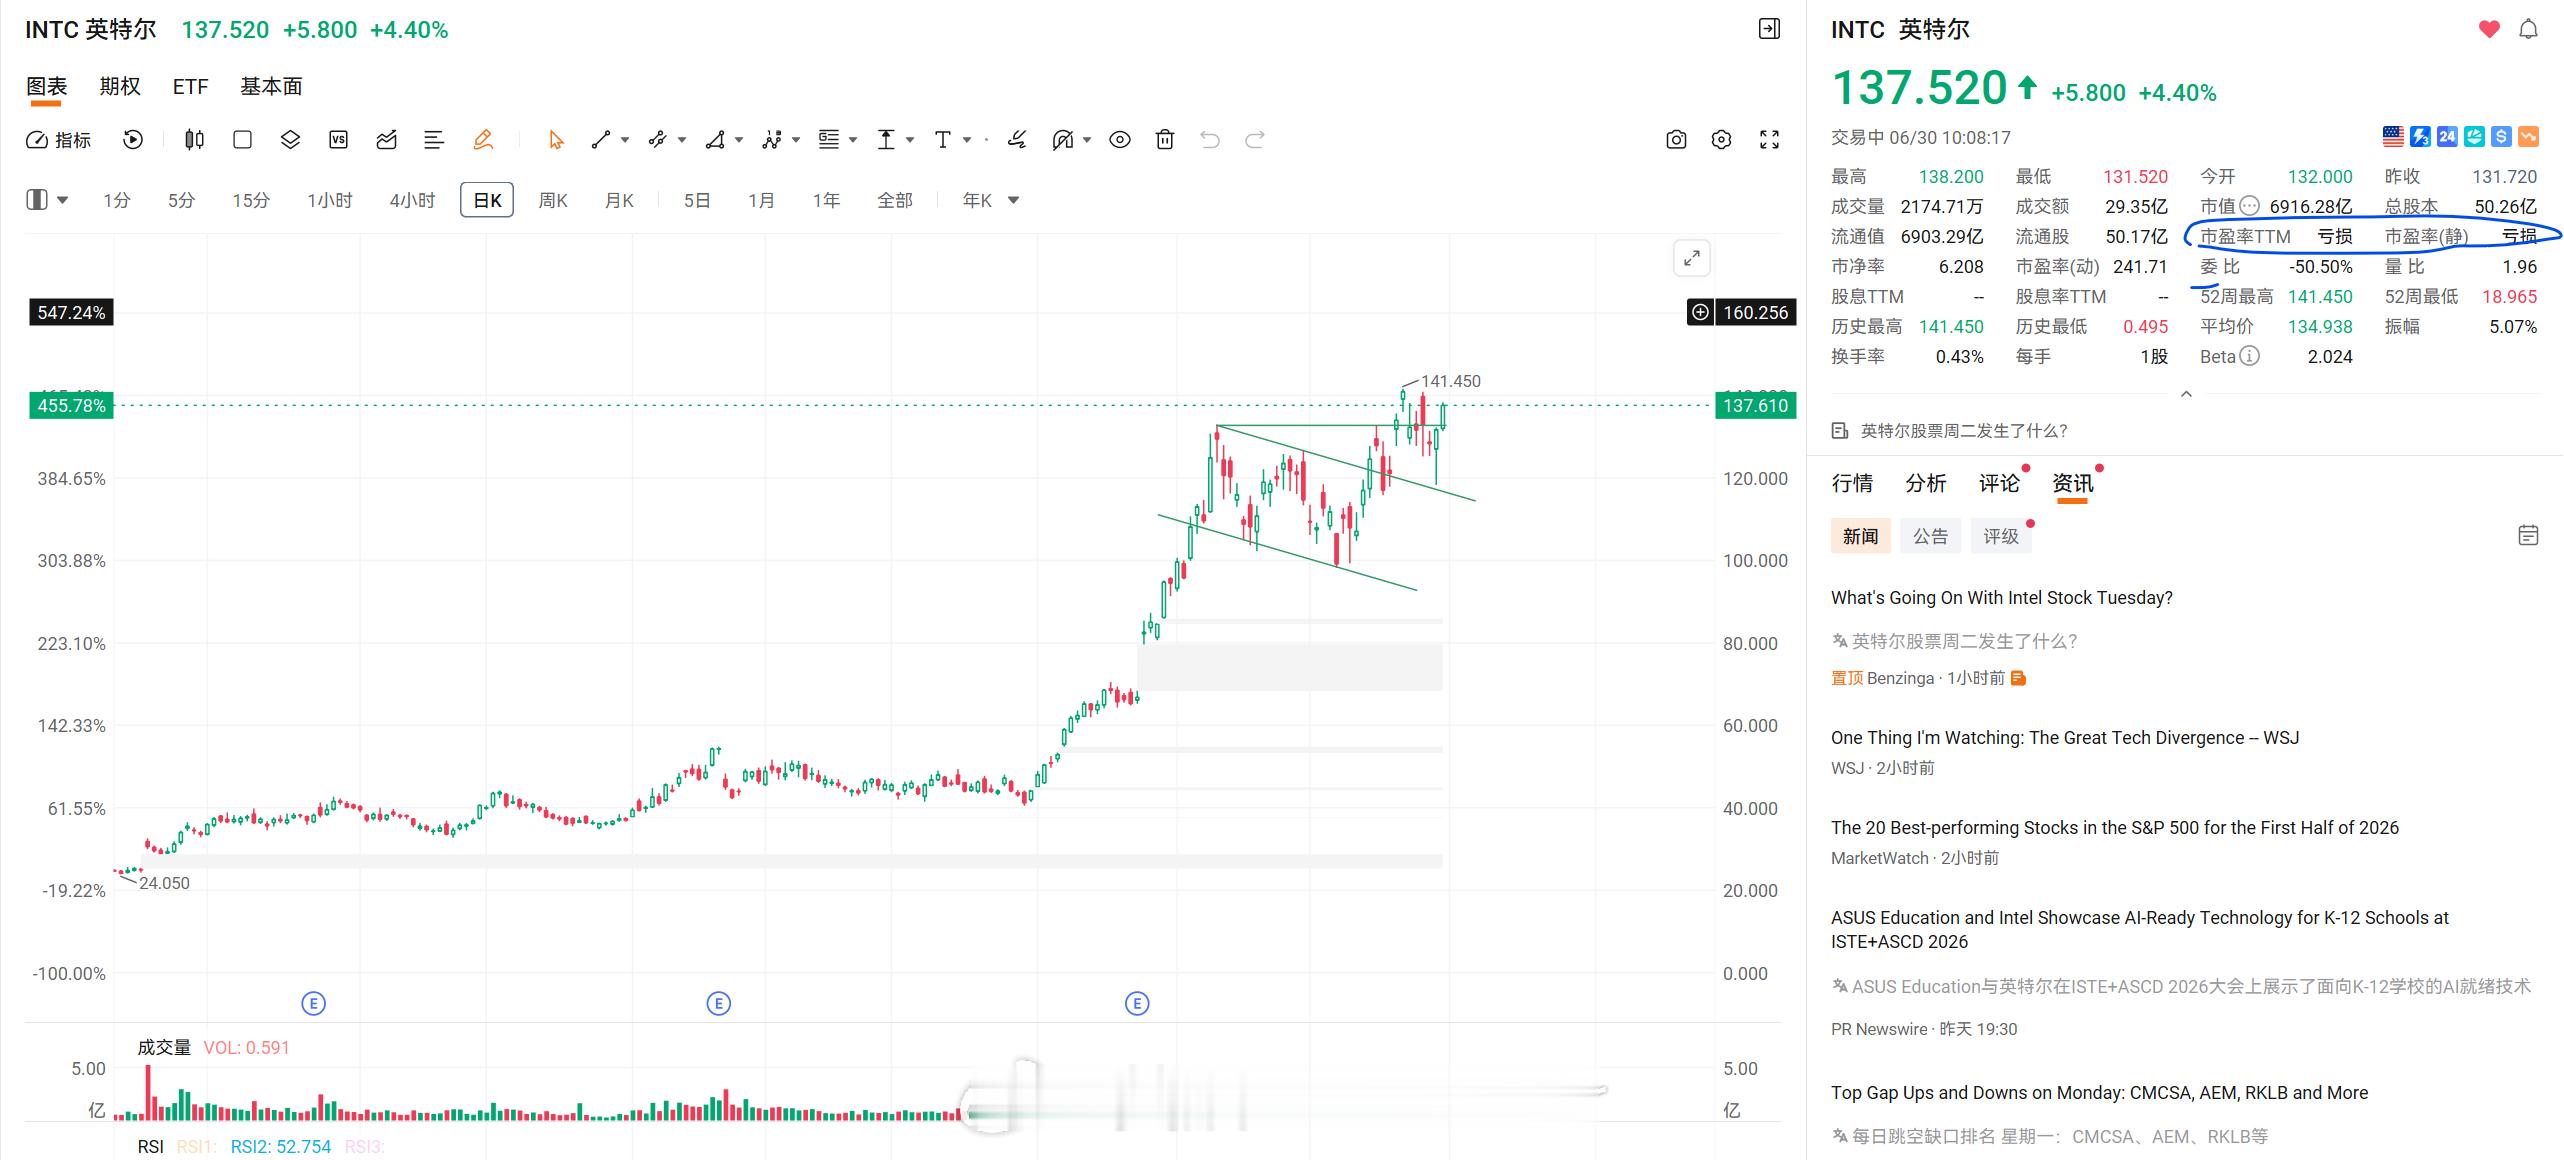The height and width of the screenshot is (1160, 2564).
Task: Collapse the right side panel
Action: pos(1769,29)
